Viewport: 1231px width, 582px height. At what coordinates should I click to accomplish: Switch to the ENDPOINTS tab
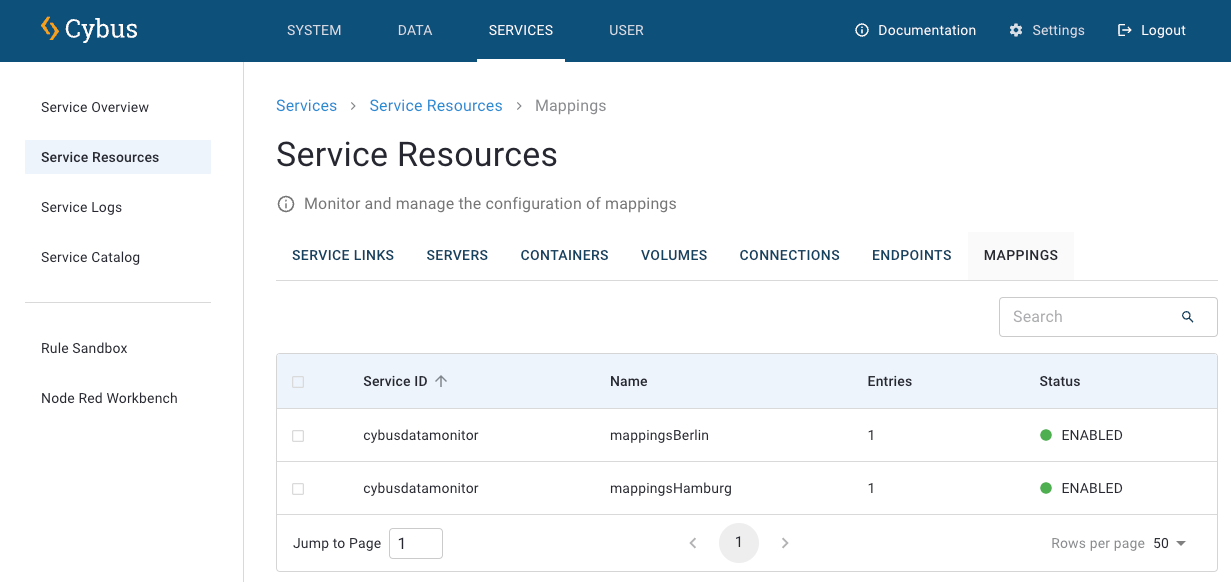(911, 255)
